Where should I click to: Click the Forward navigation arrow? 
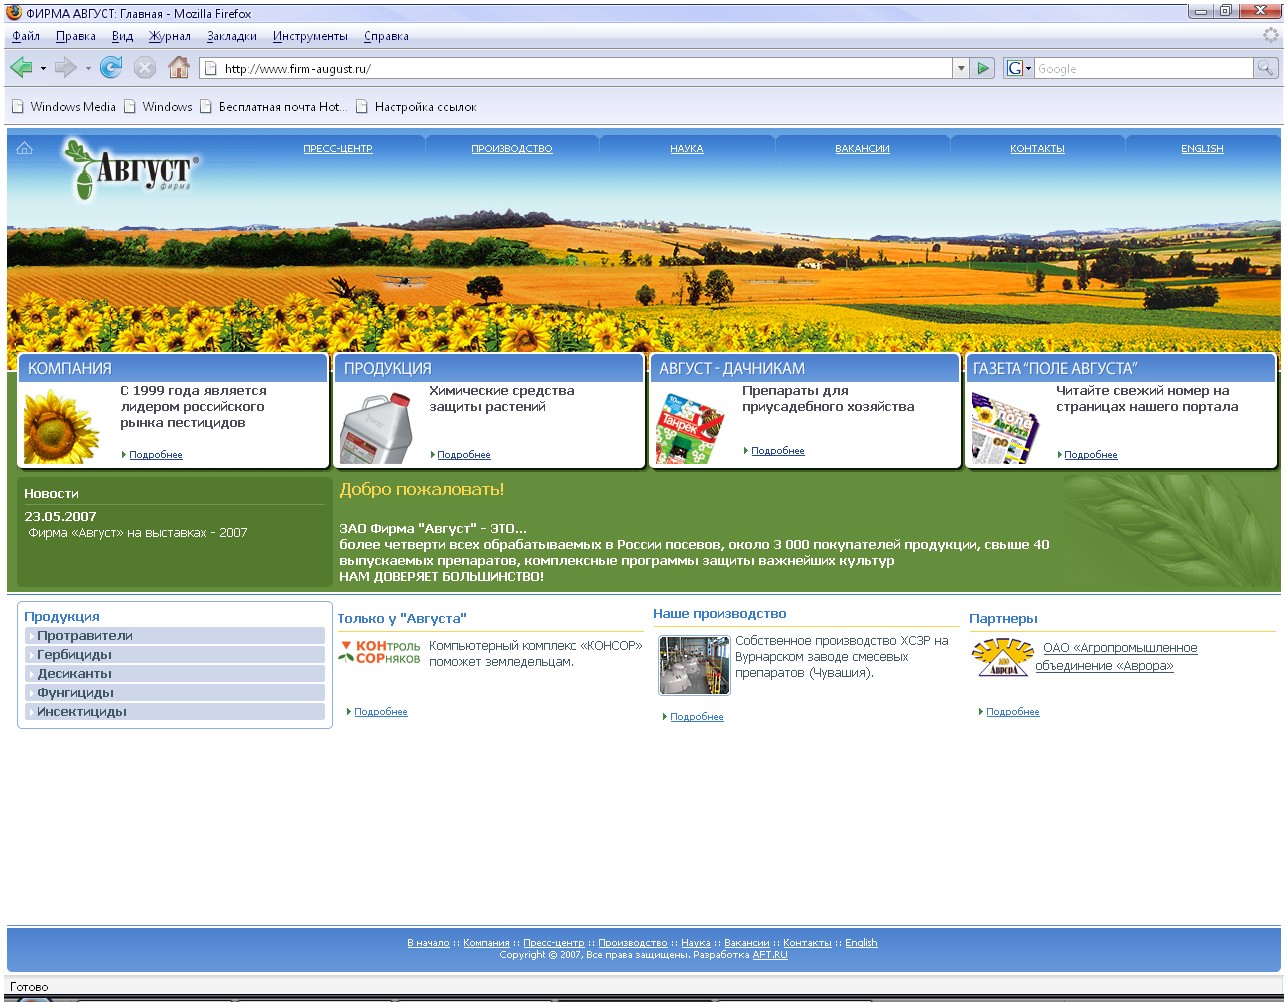pos(66,68)
